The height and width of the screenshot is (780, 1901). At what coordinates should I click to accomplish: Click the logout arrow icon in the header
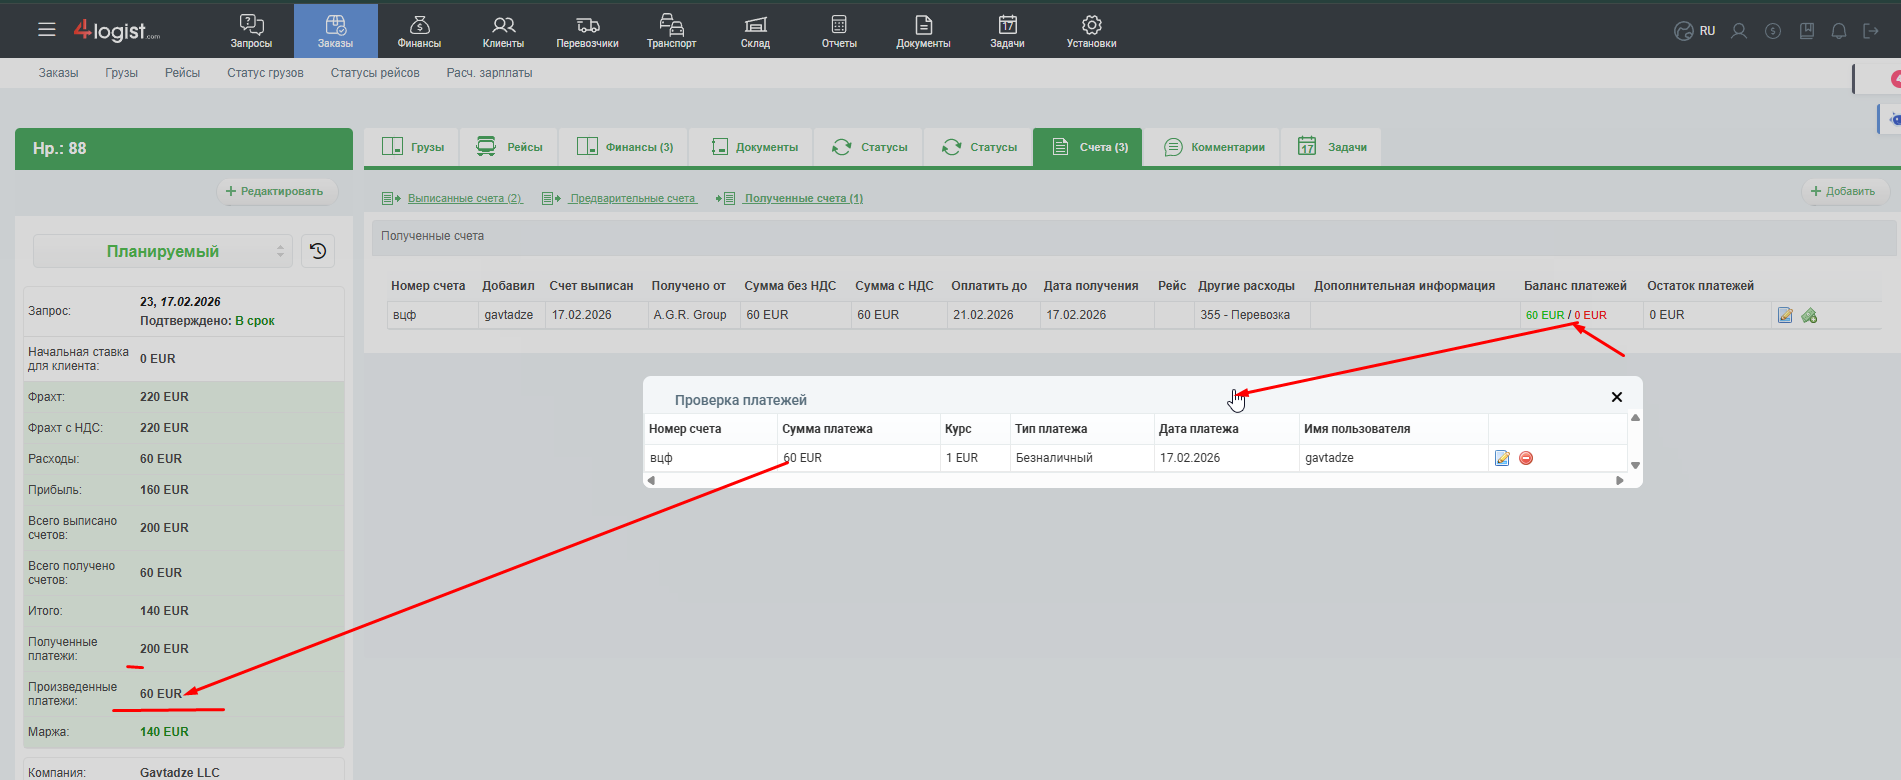(1871, 31)
